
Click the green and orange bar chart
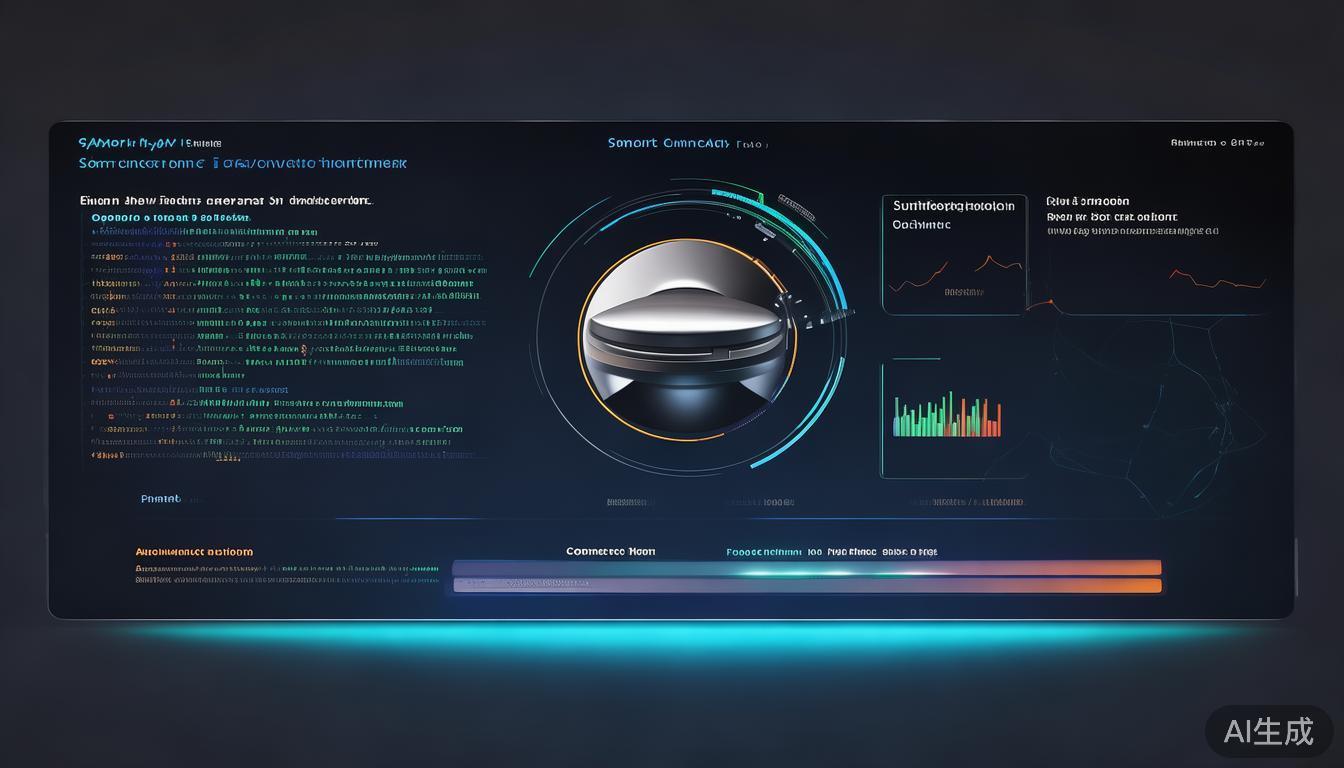tap(946, 417)
